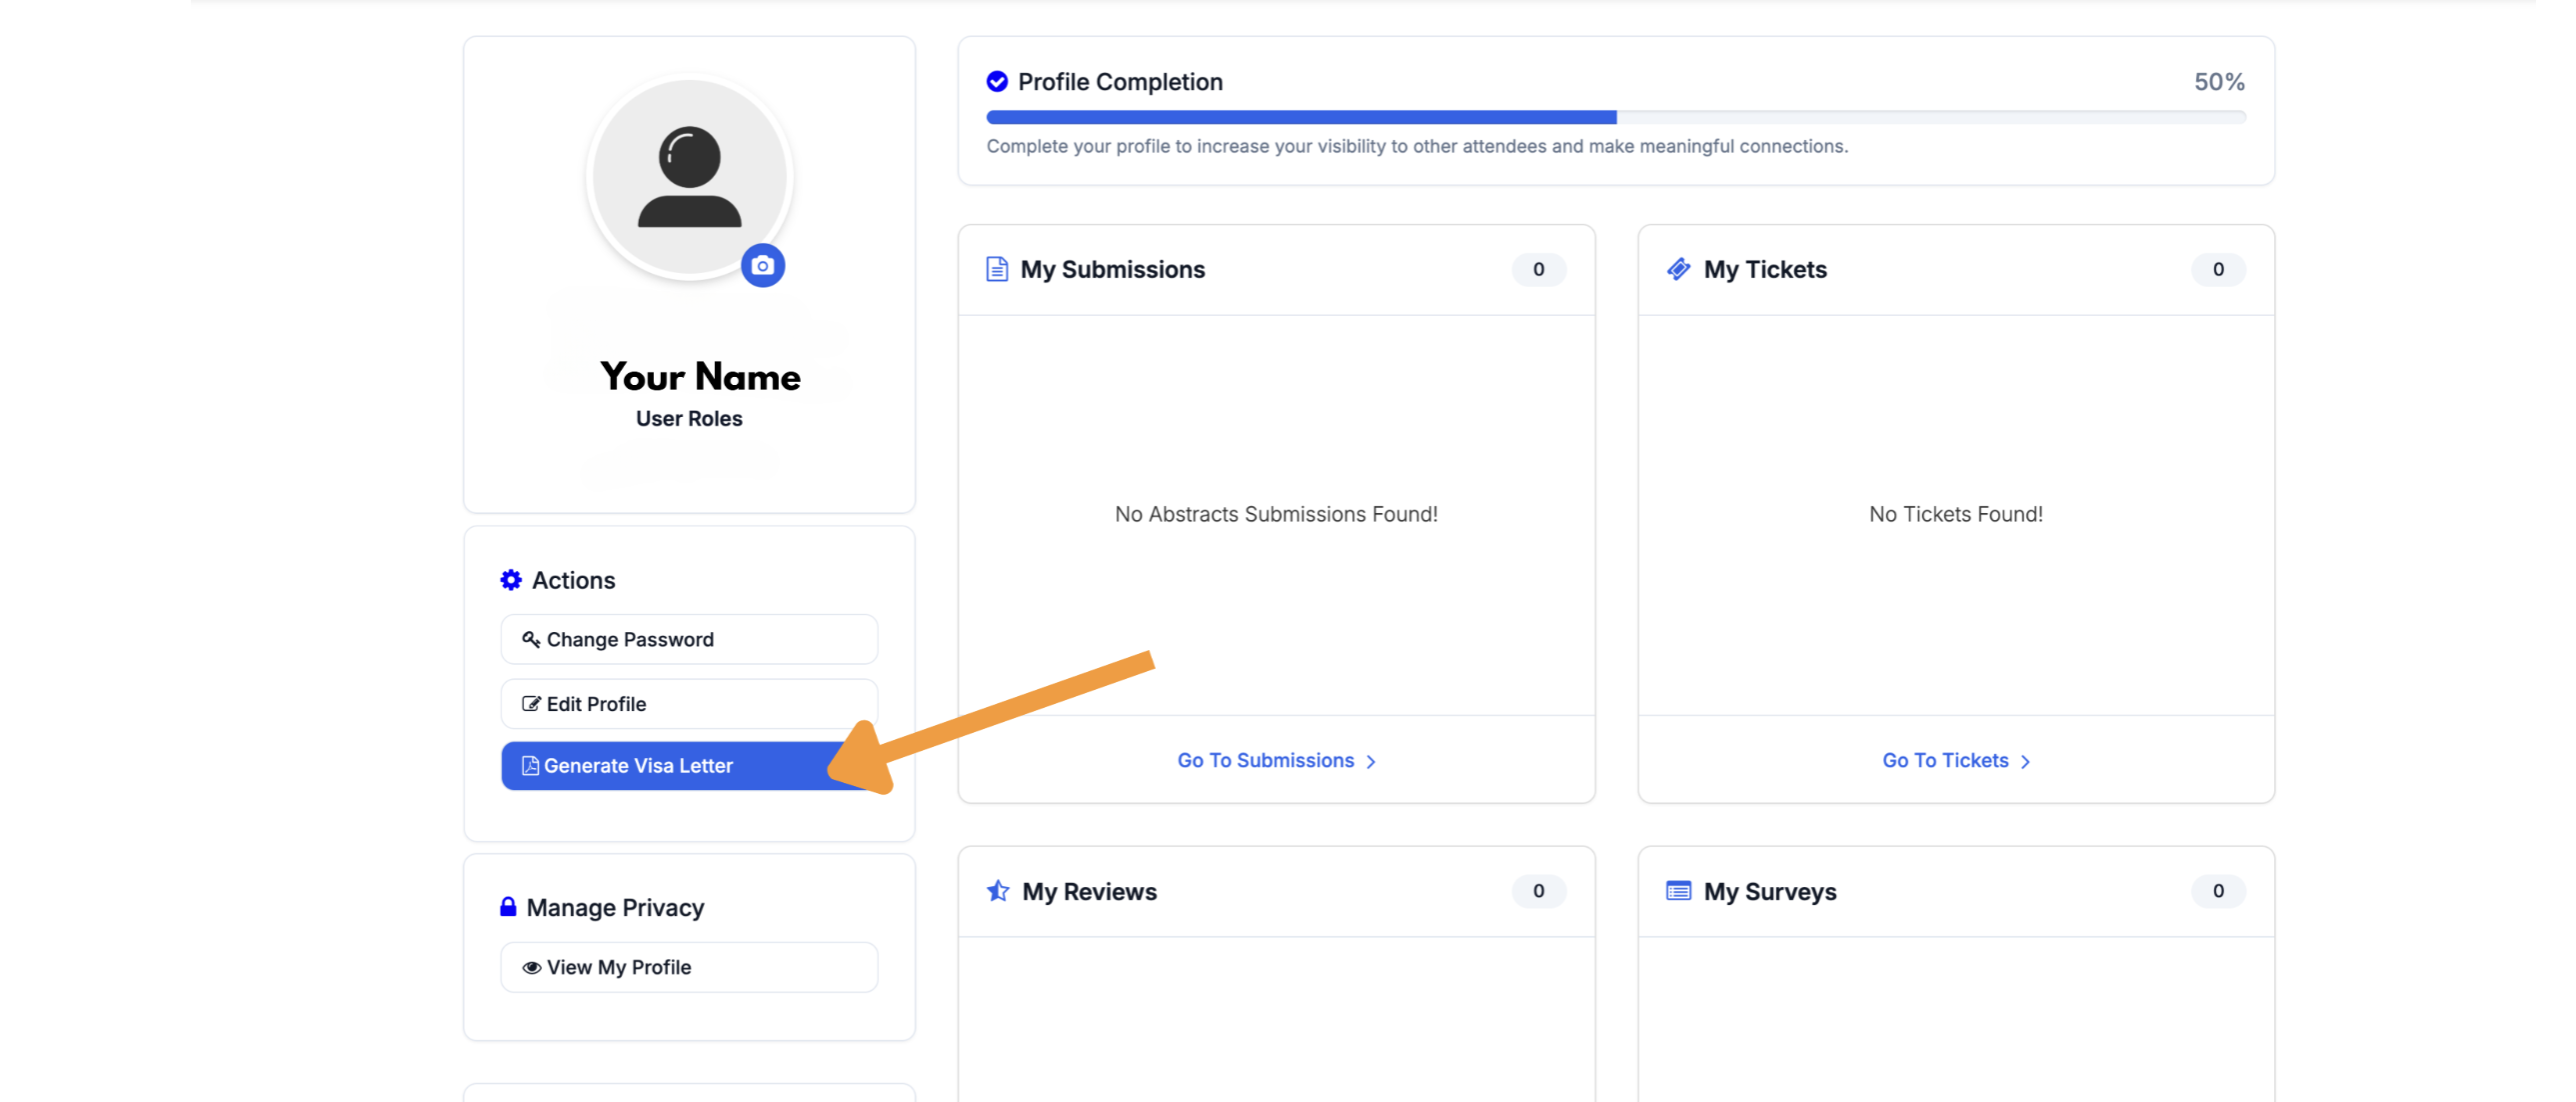The image size is (2576, 1102).
Task: Click the My Reviews star icon
Action: pyautogui.click(x=997, y=890)
